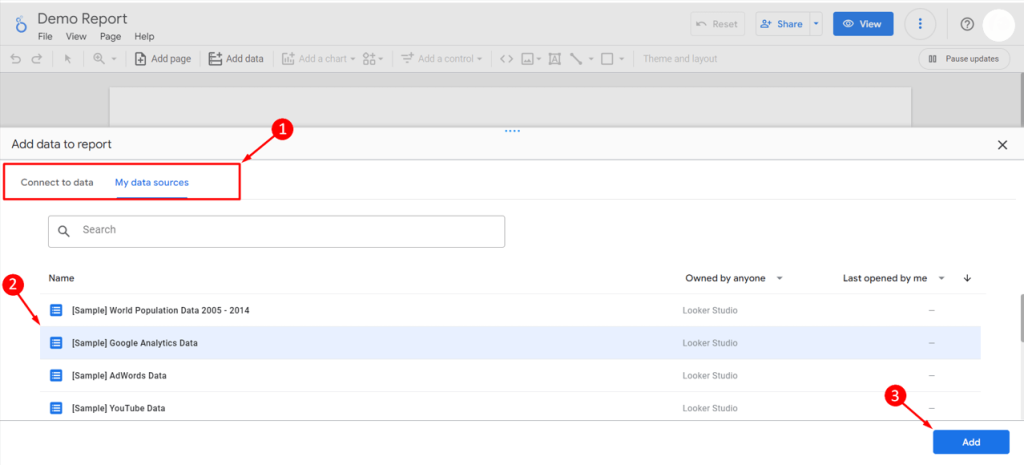The width and height of the screenshot is (1024, 465).
Task: Close the Add data to report panel
Action: pyautogui.click(x=1002, y=145)
